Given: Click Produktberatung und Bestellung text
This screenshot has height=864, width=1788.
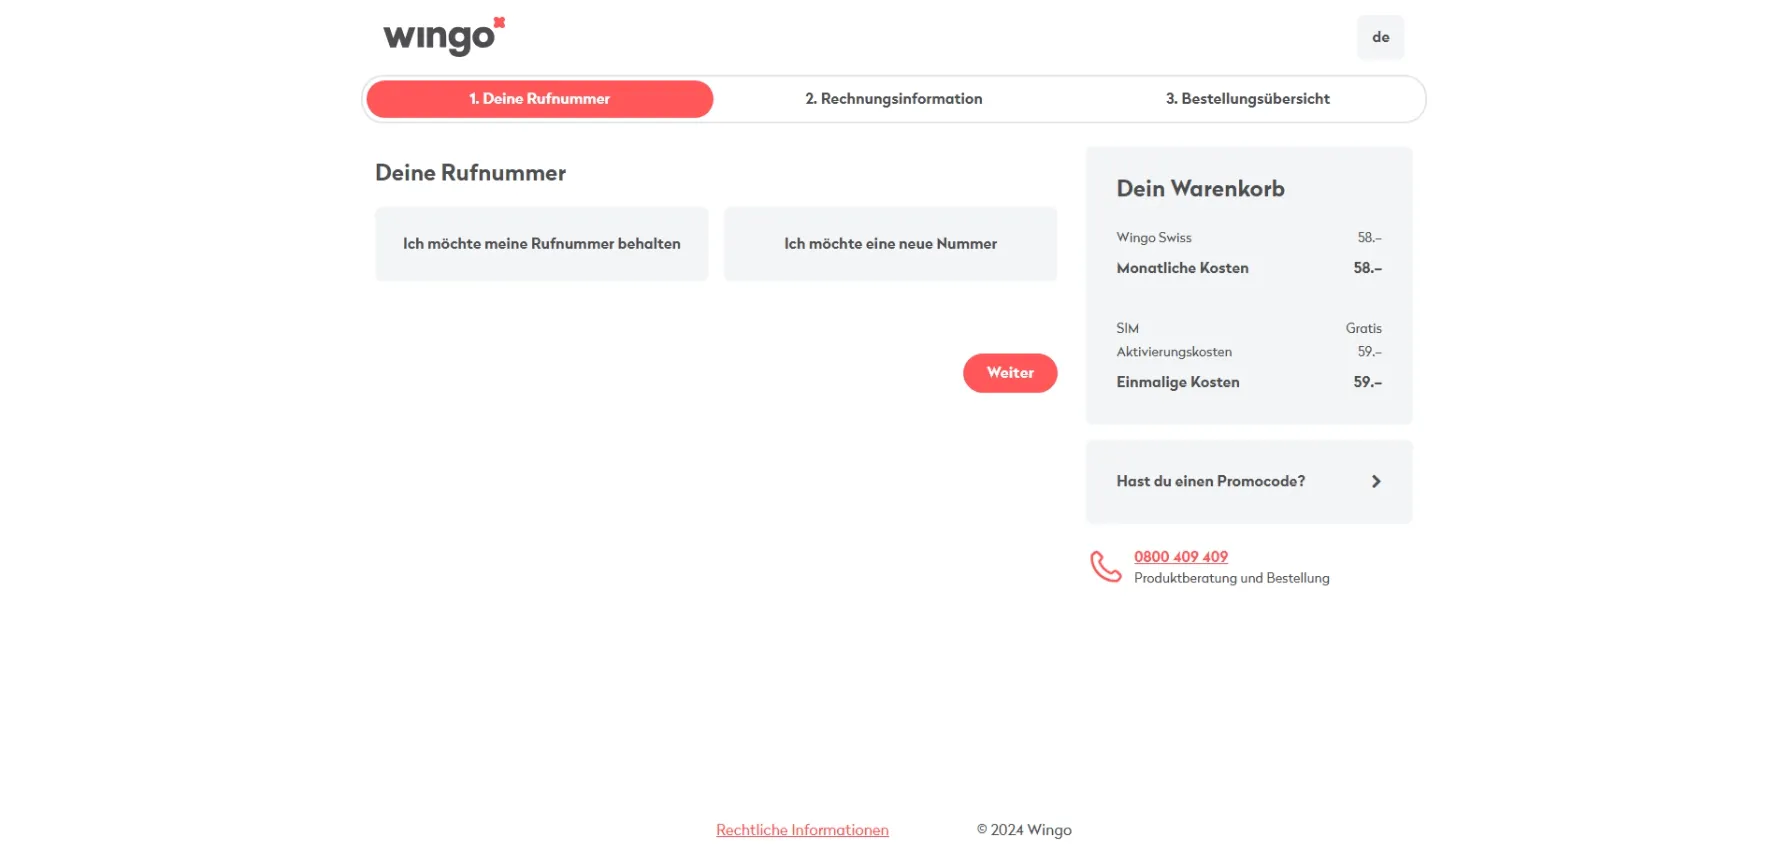Looking at the screenshot, I should pos(1232,578).
